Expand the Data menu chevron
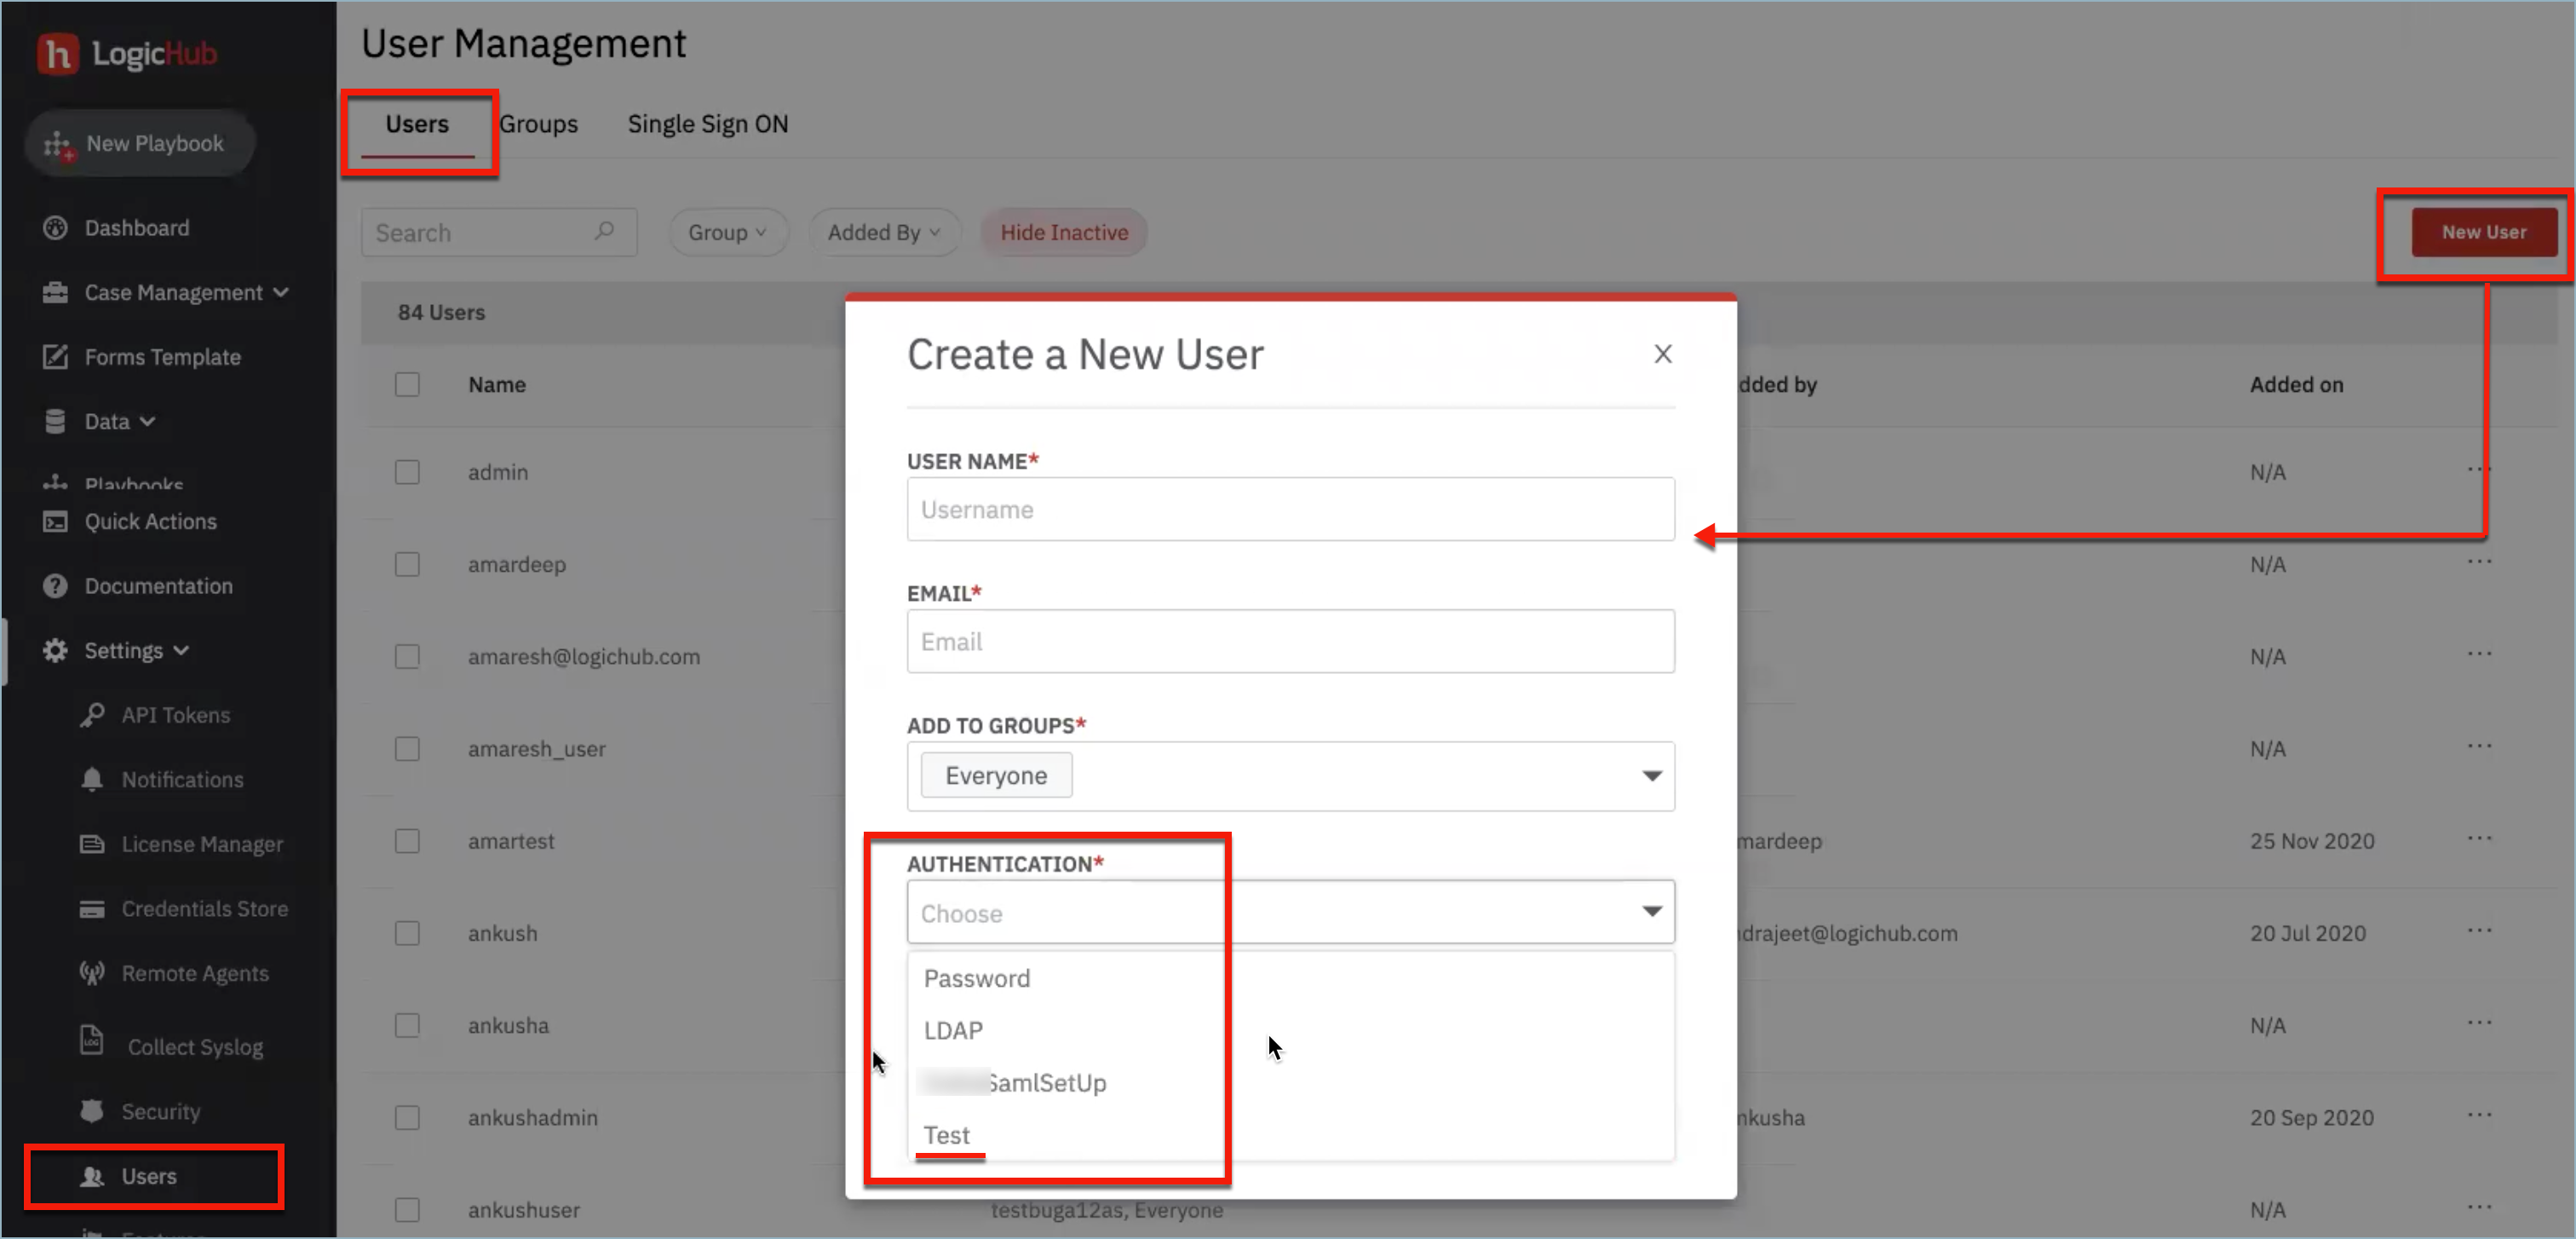 click(147, 421)
